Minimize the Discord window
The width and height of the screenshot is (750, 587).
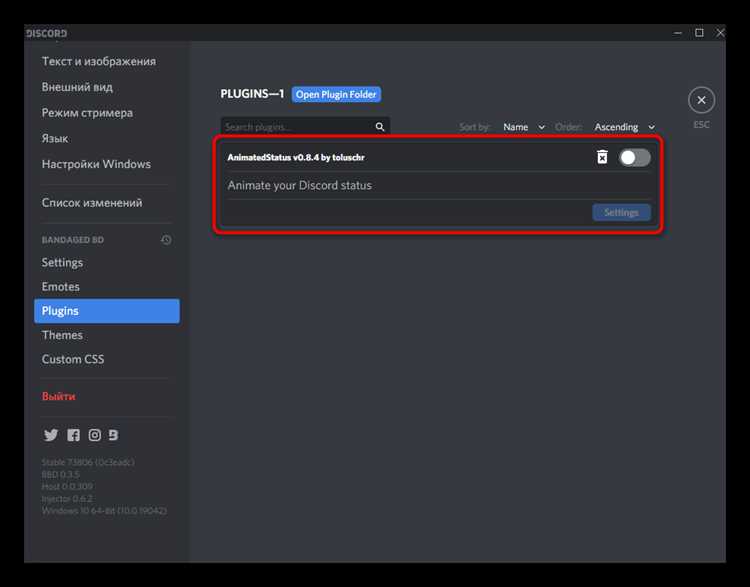click(x=677, y=33)
